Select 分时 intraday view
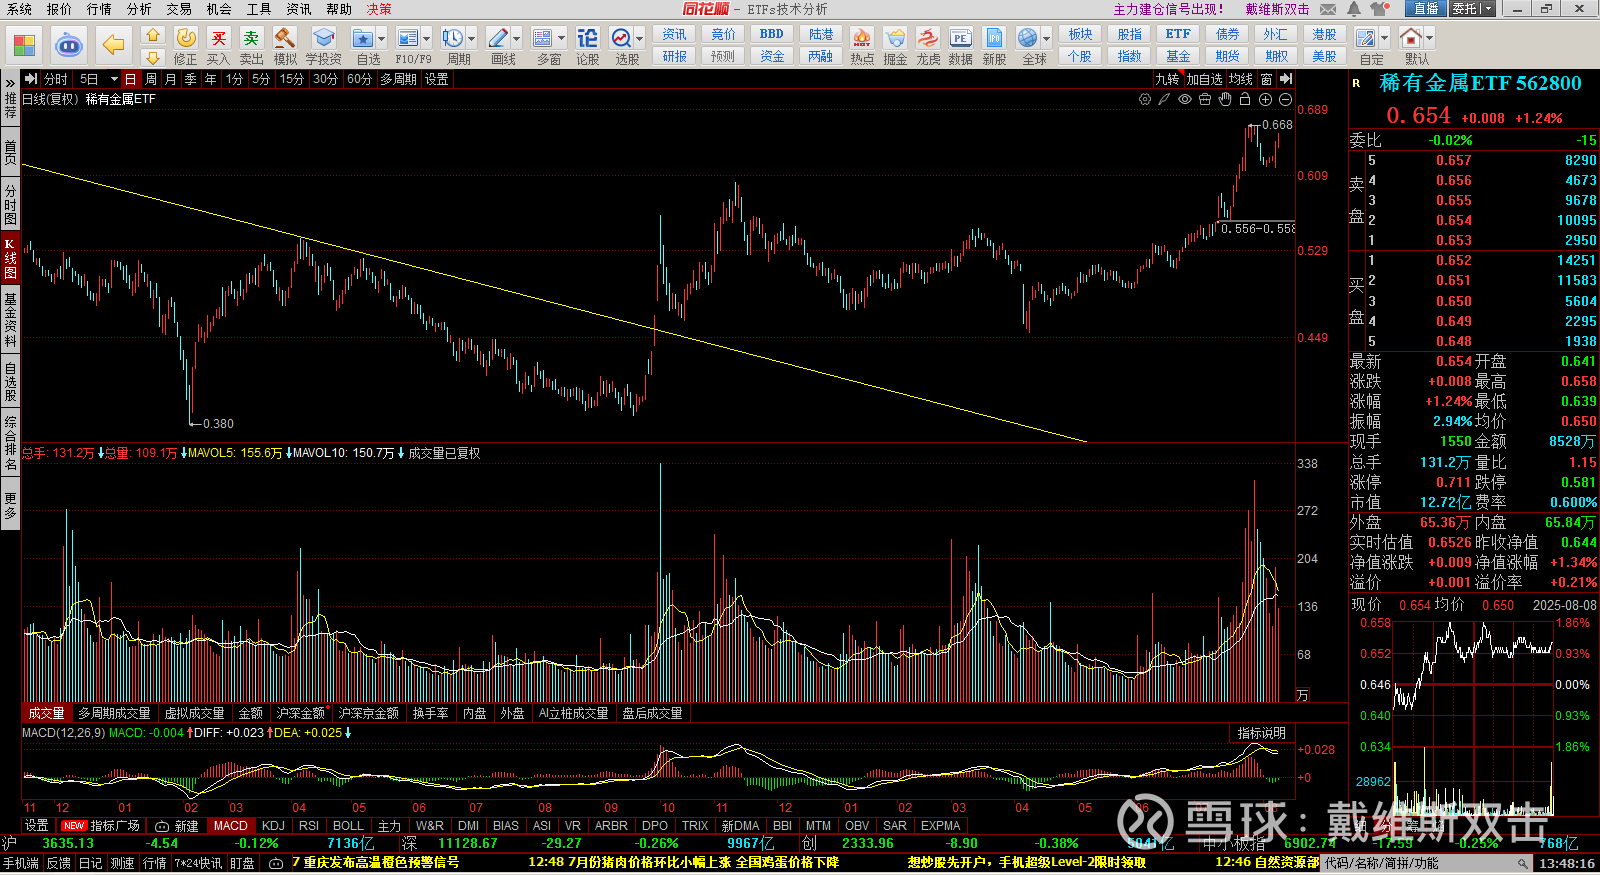 (x=56, y=79)
